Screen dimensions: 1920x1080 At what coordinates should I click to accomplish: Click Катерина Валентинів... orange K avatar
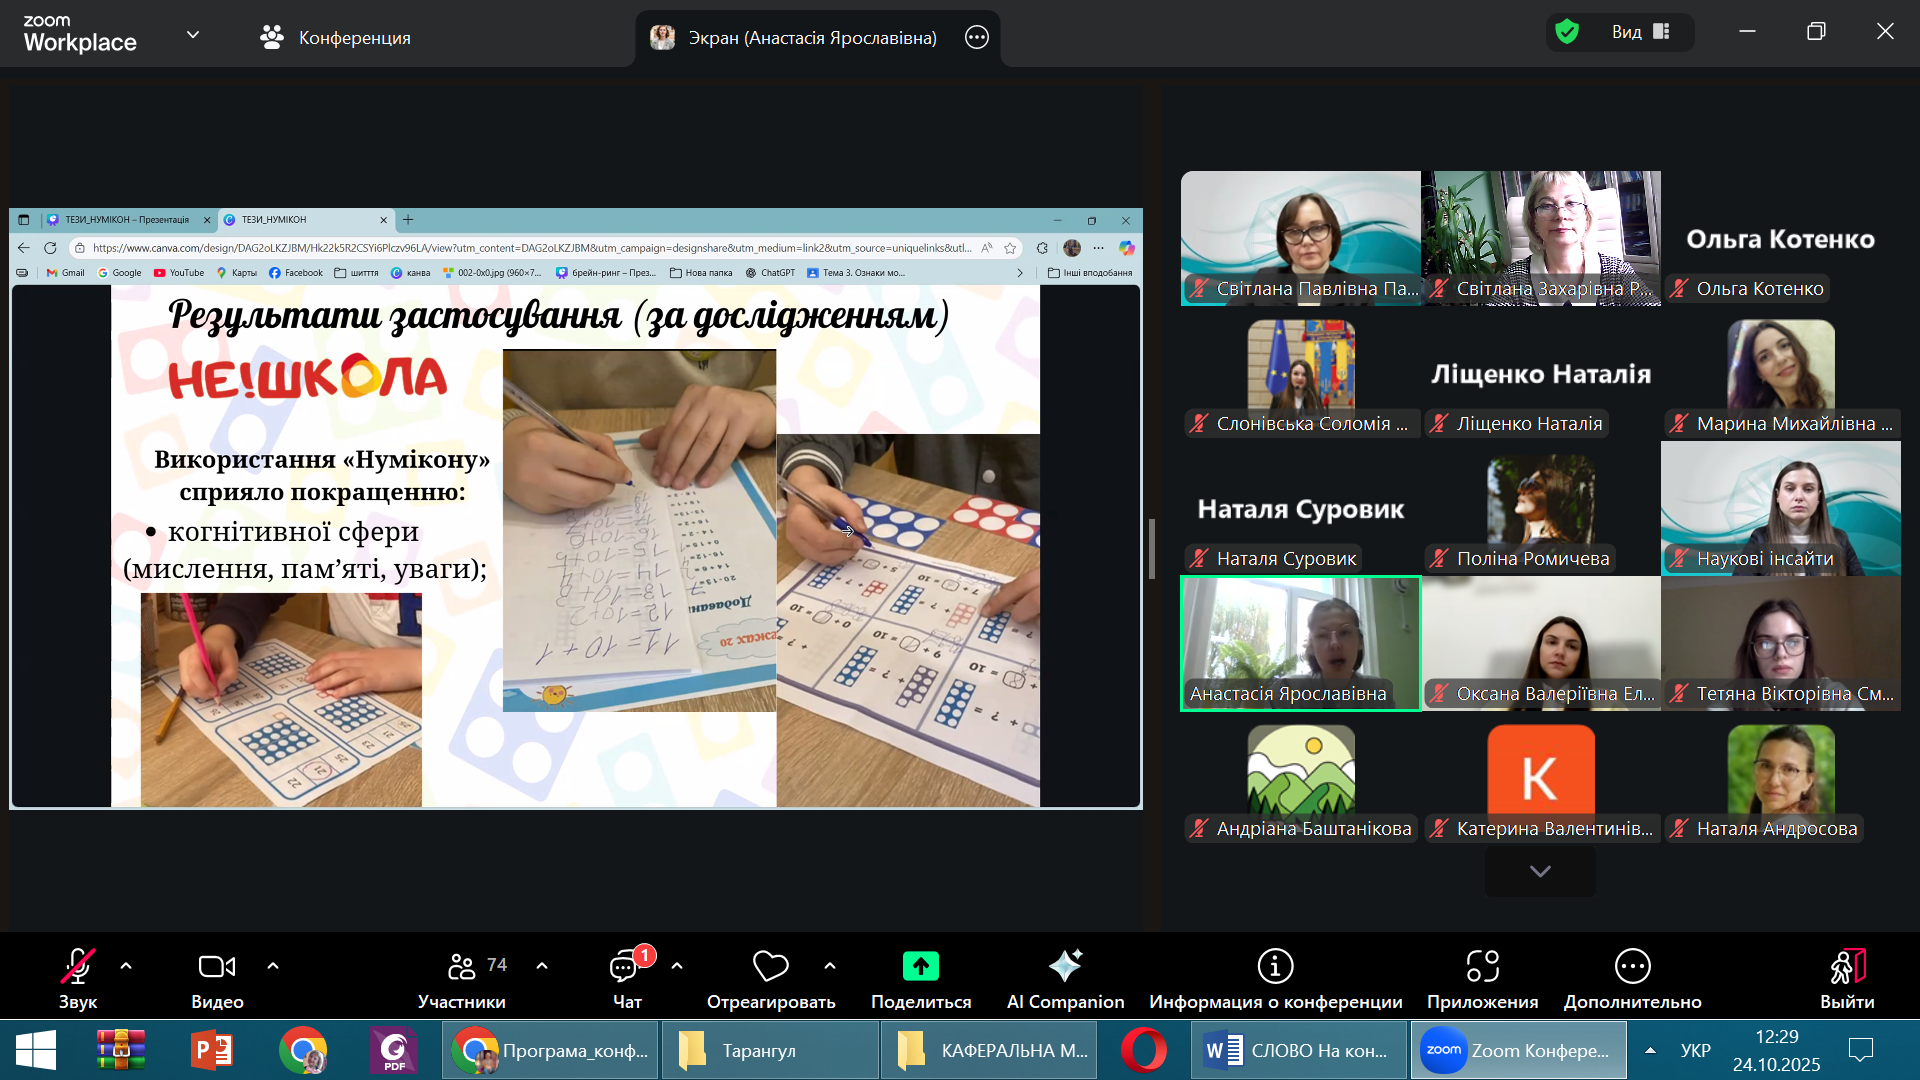1541,777
